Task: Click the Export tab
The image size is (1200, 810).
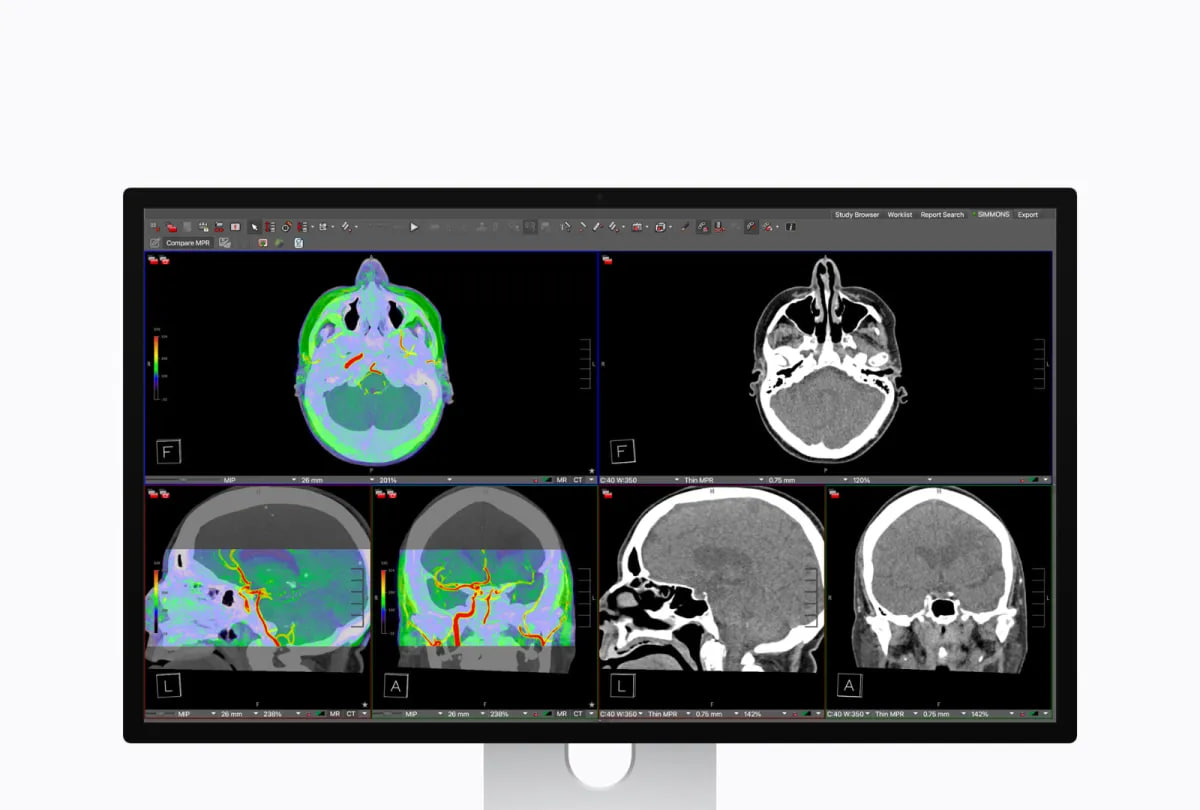Action: pos(1027,215)
